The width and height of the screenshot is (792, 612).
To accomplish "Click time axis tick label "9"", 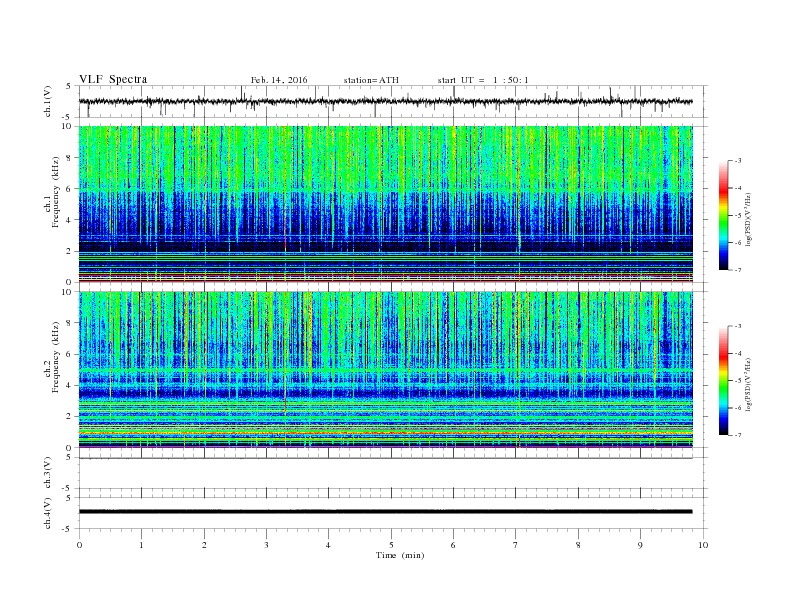I will pyautogui.click(x=640, y=545).
